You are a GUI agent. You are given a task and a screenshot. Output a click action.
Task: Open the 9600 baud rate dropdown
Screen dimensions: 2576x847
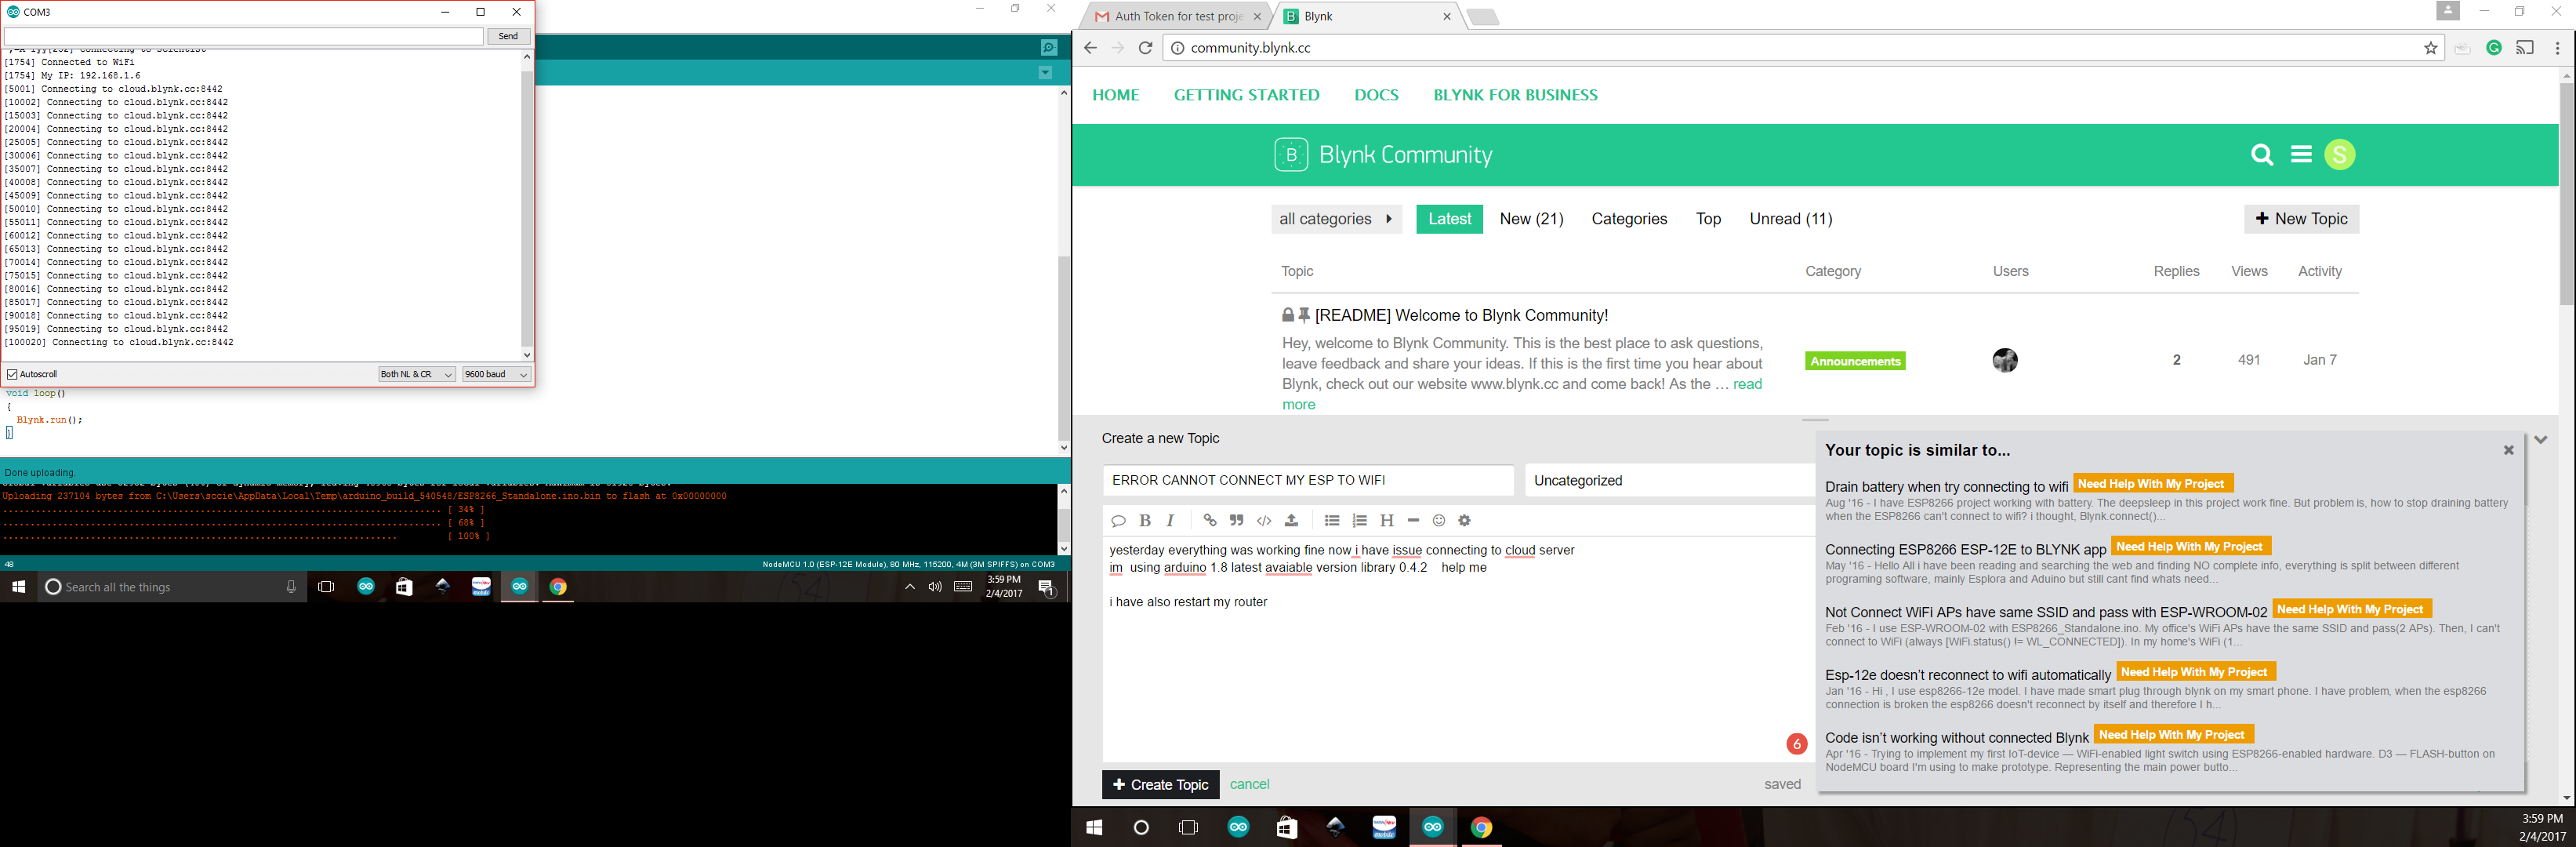click(x=496, y=374)
